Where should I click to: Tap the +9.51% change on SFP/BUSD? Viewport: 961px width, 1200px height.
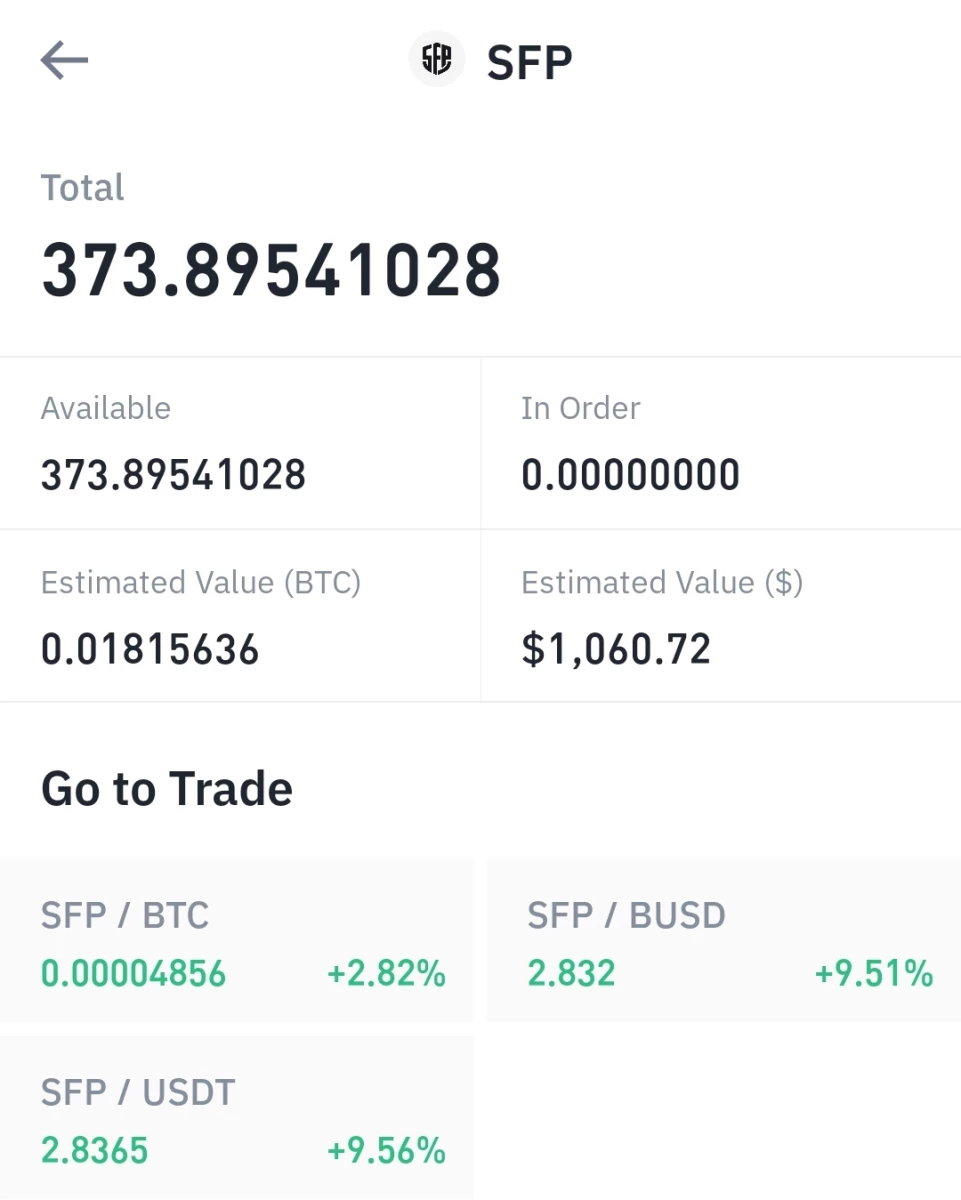tap(874, 973)
